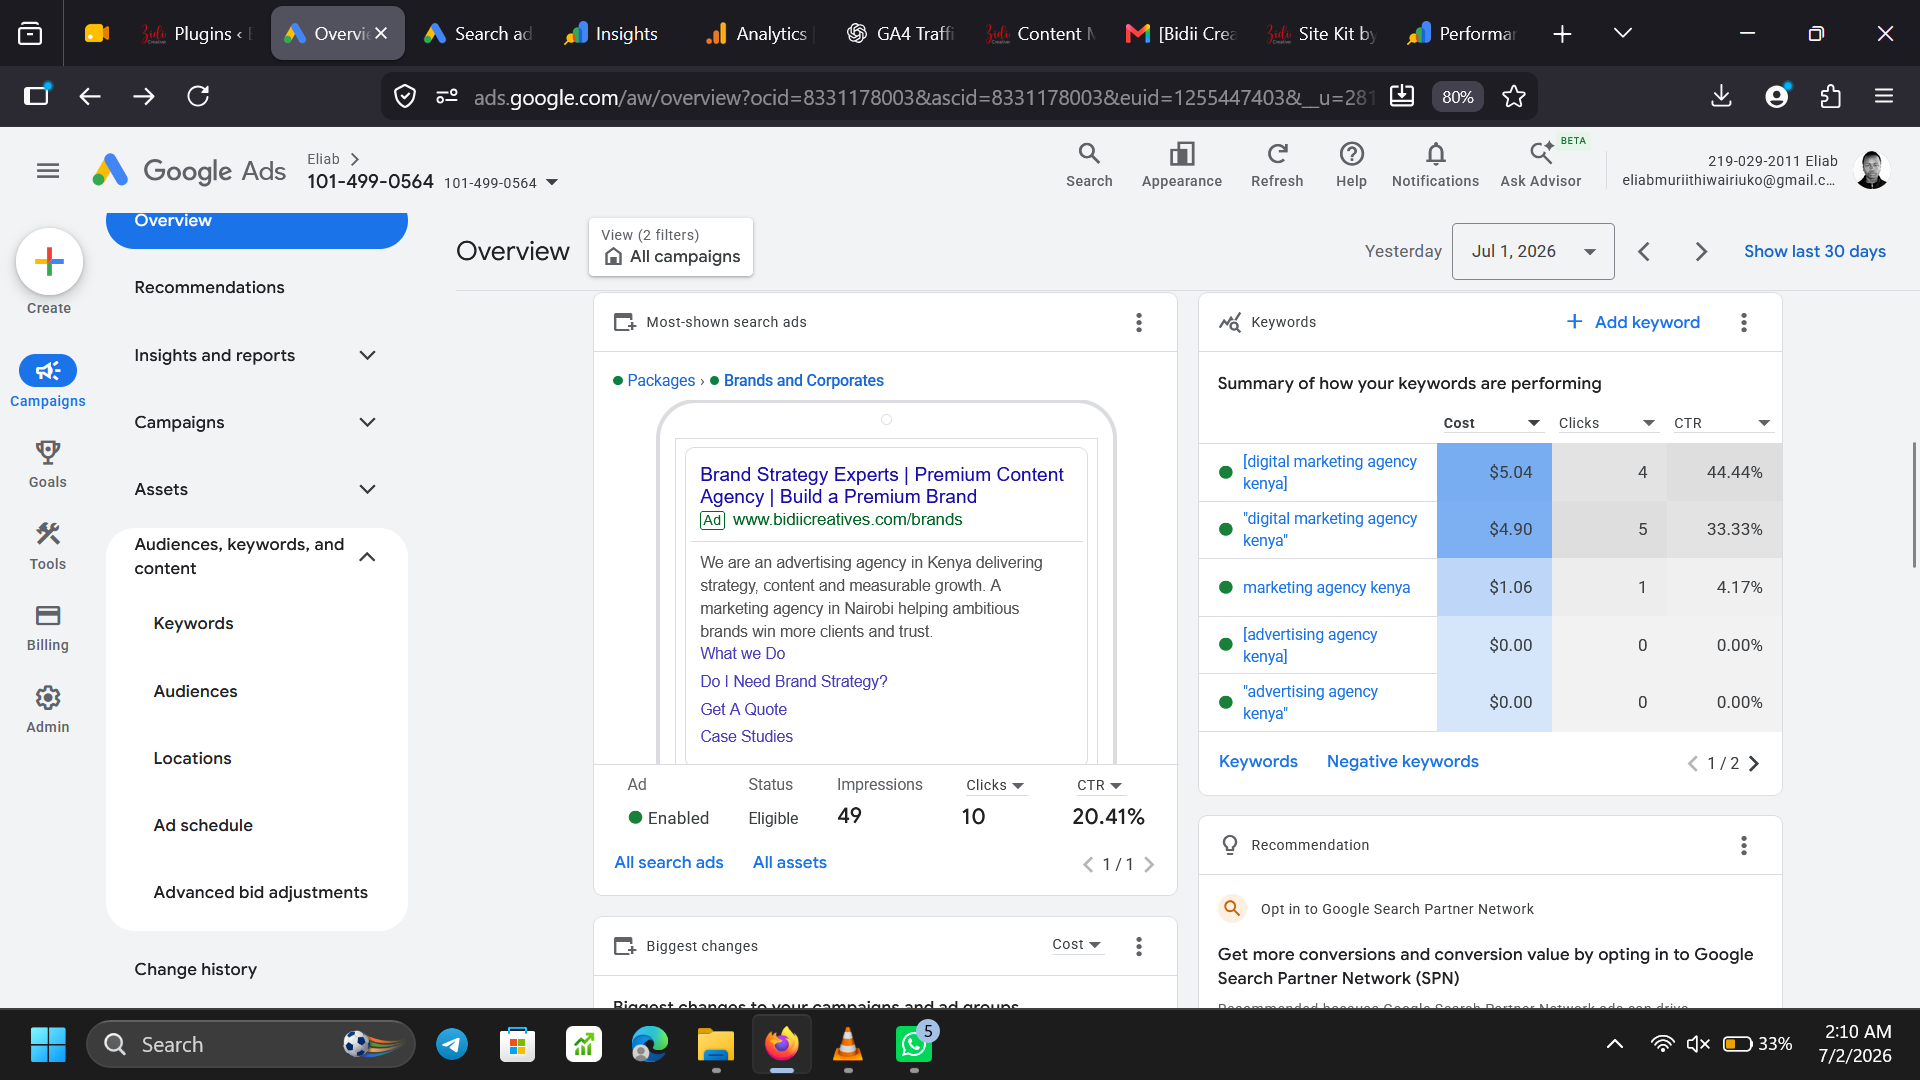Open the Appearance settings icon

pyautogui.click(x=1181, y=165)
